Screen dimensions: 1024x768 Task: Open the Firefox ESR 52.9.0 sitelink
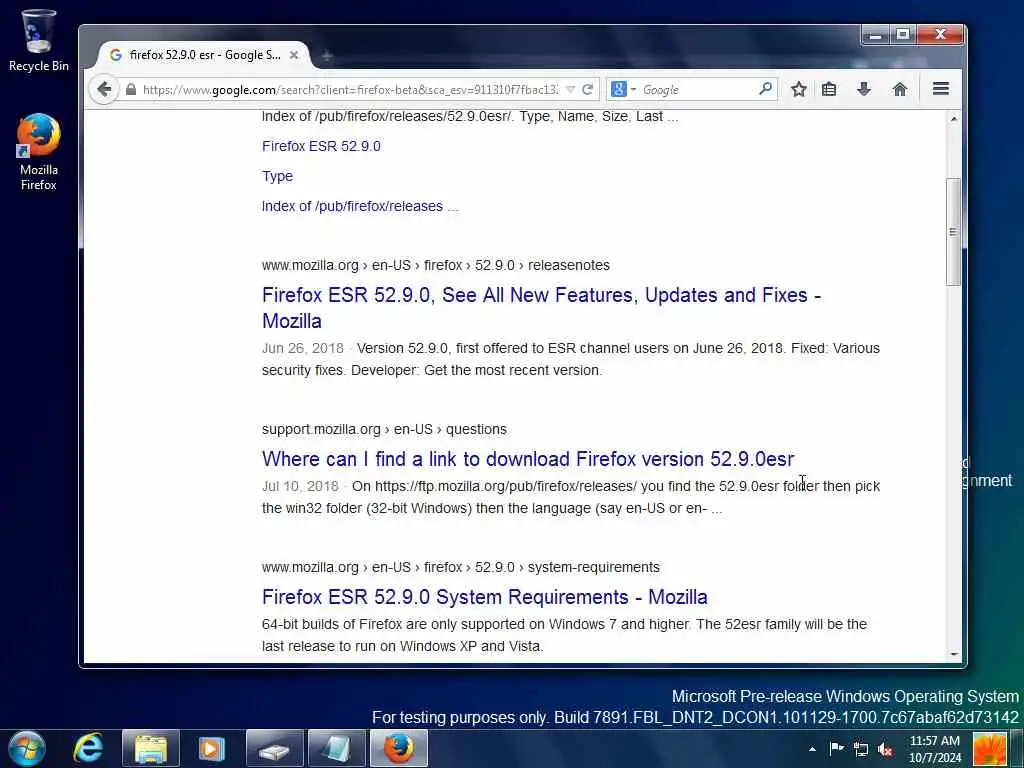tap(321, 146)
